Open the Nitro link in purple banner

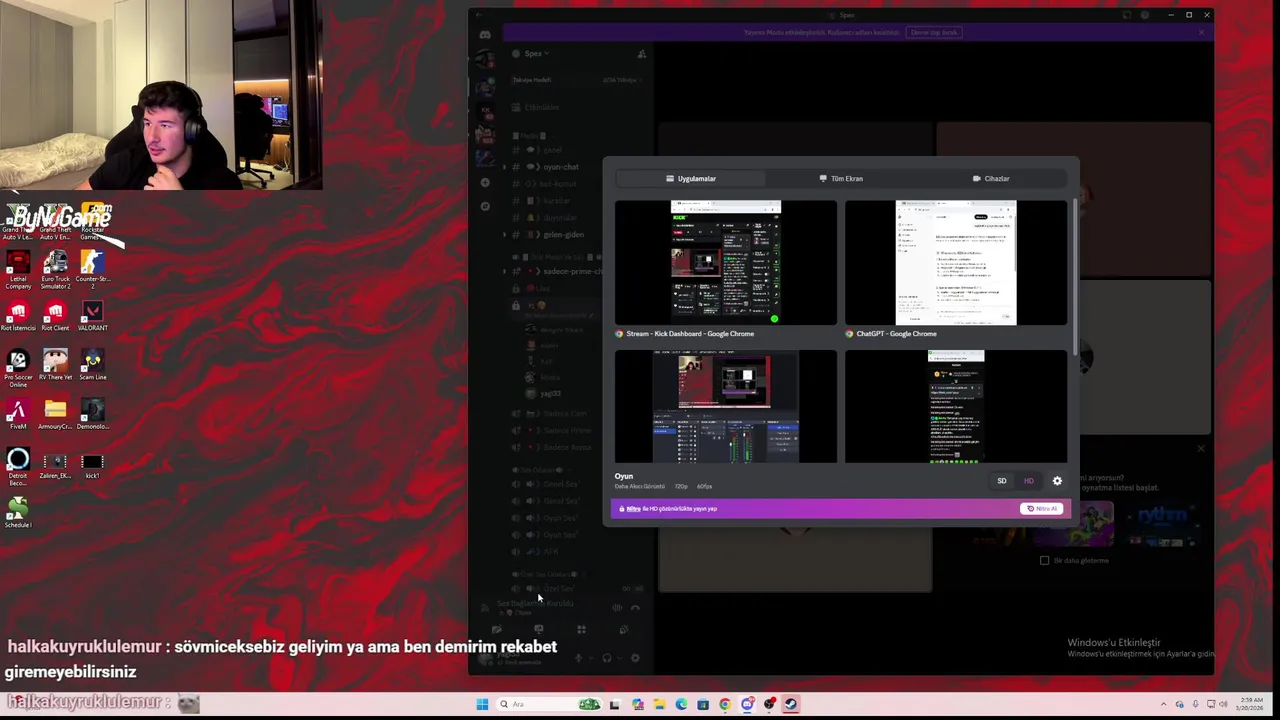[633, 509]
